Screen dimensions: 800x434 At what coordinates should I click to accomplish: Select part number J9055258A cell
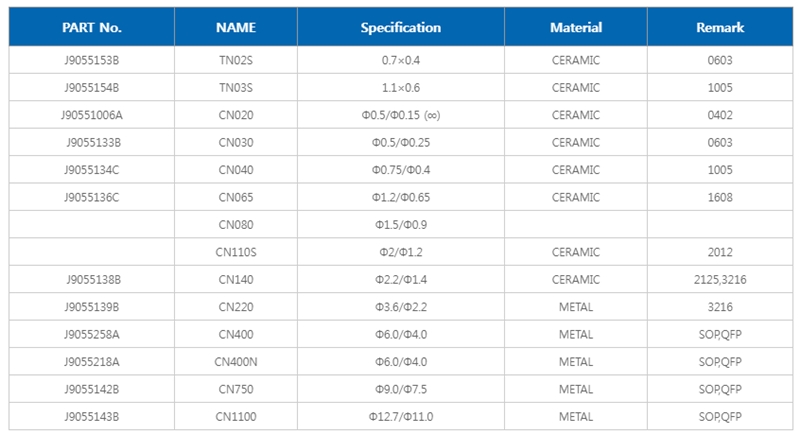91,334
